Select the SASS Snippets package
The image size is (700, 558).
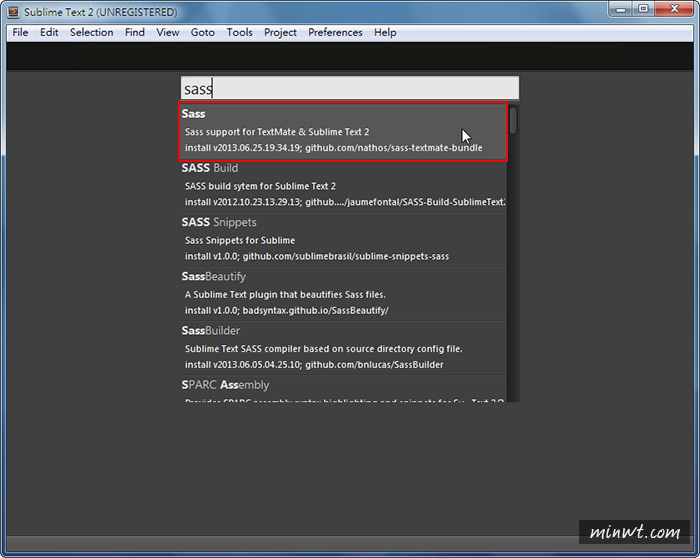tap(343, 240)
